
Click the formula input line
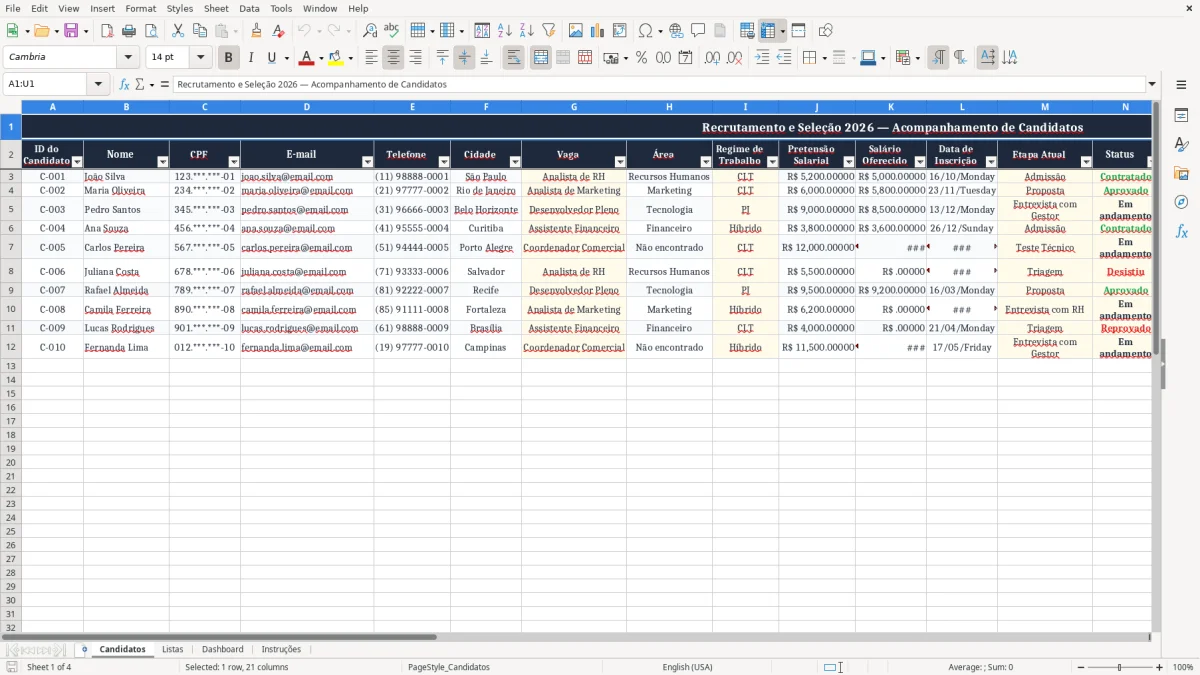tap(658, 85)
